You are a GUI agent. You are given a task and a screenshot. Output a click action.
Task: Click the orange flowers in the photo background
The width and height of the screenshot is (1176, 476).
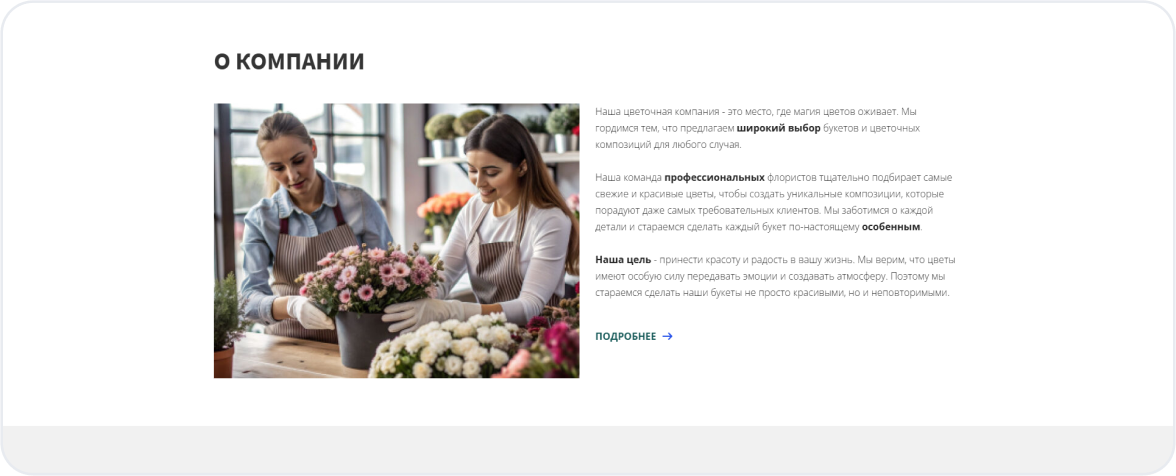[x=442, y=206]
